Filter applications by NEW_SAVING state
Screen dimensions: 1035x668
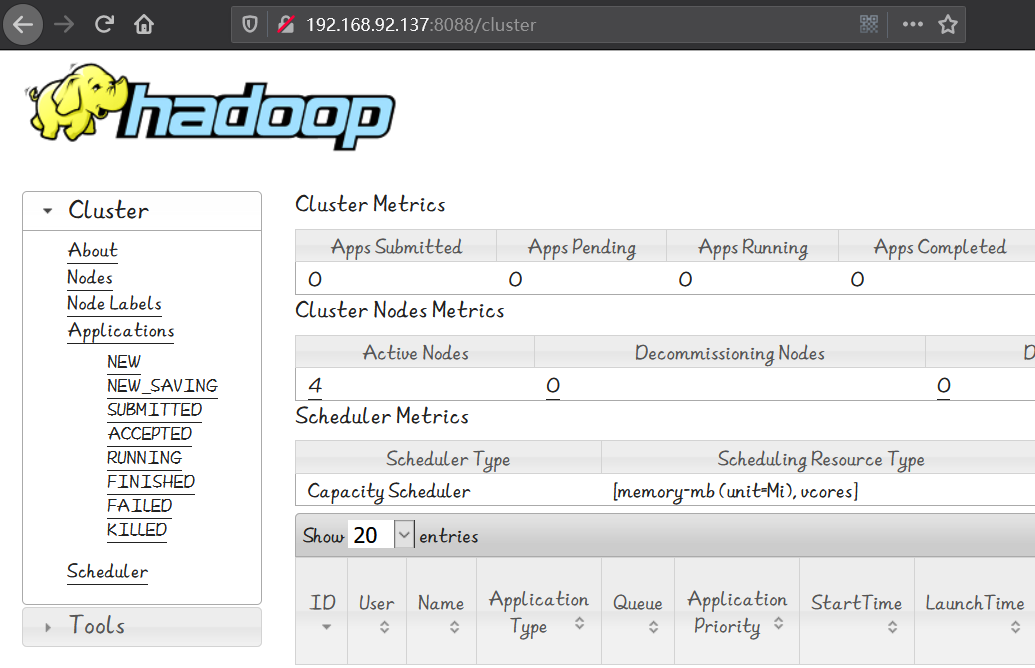tap(162, 386)
